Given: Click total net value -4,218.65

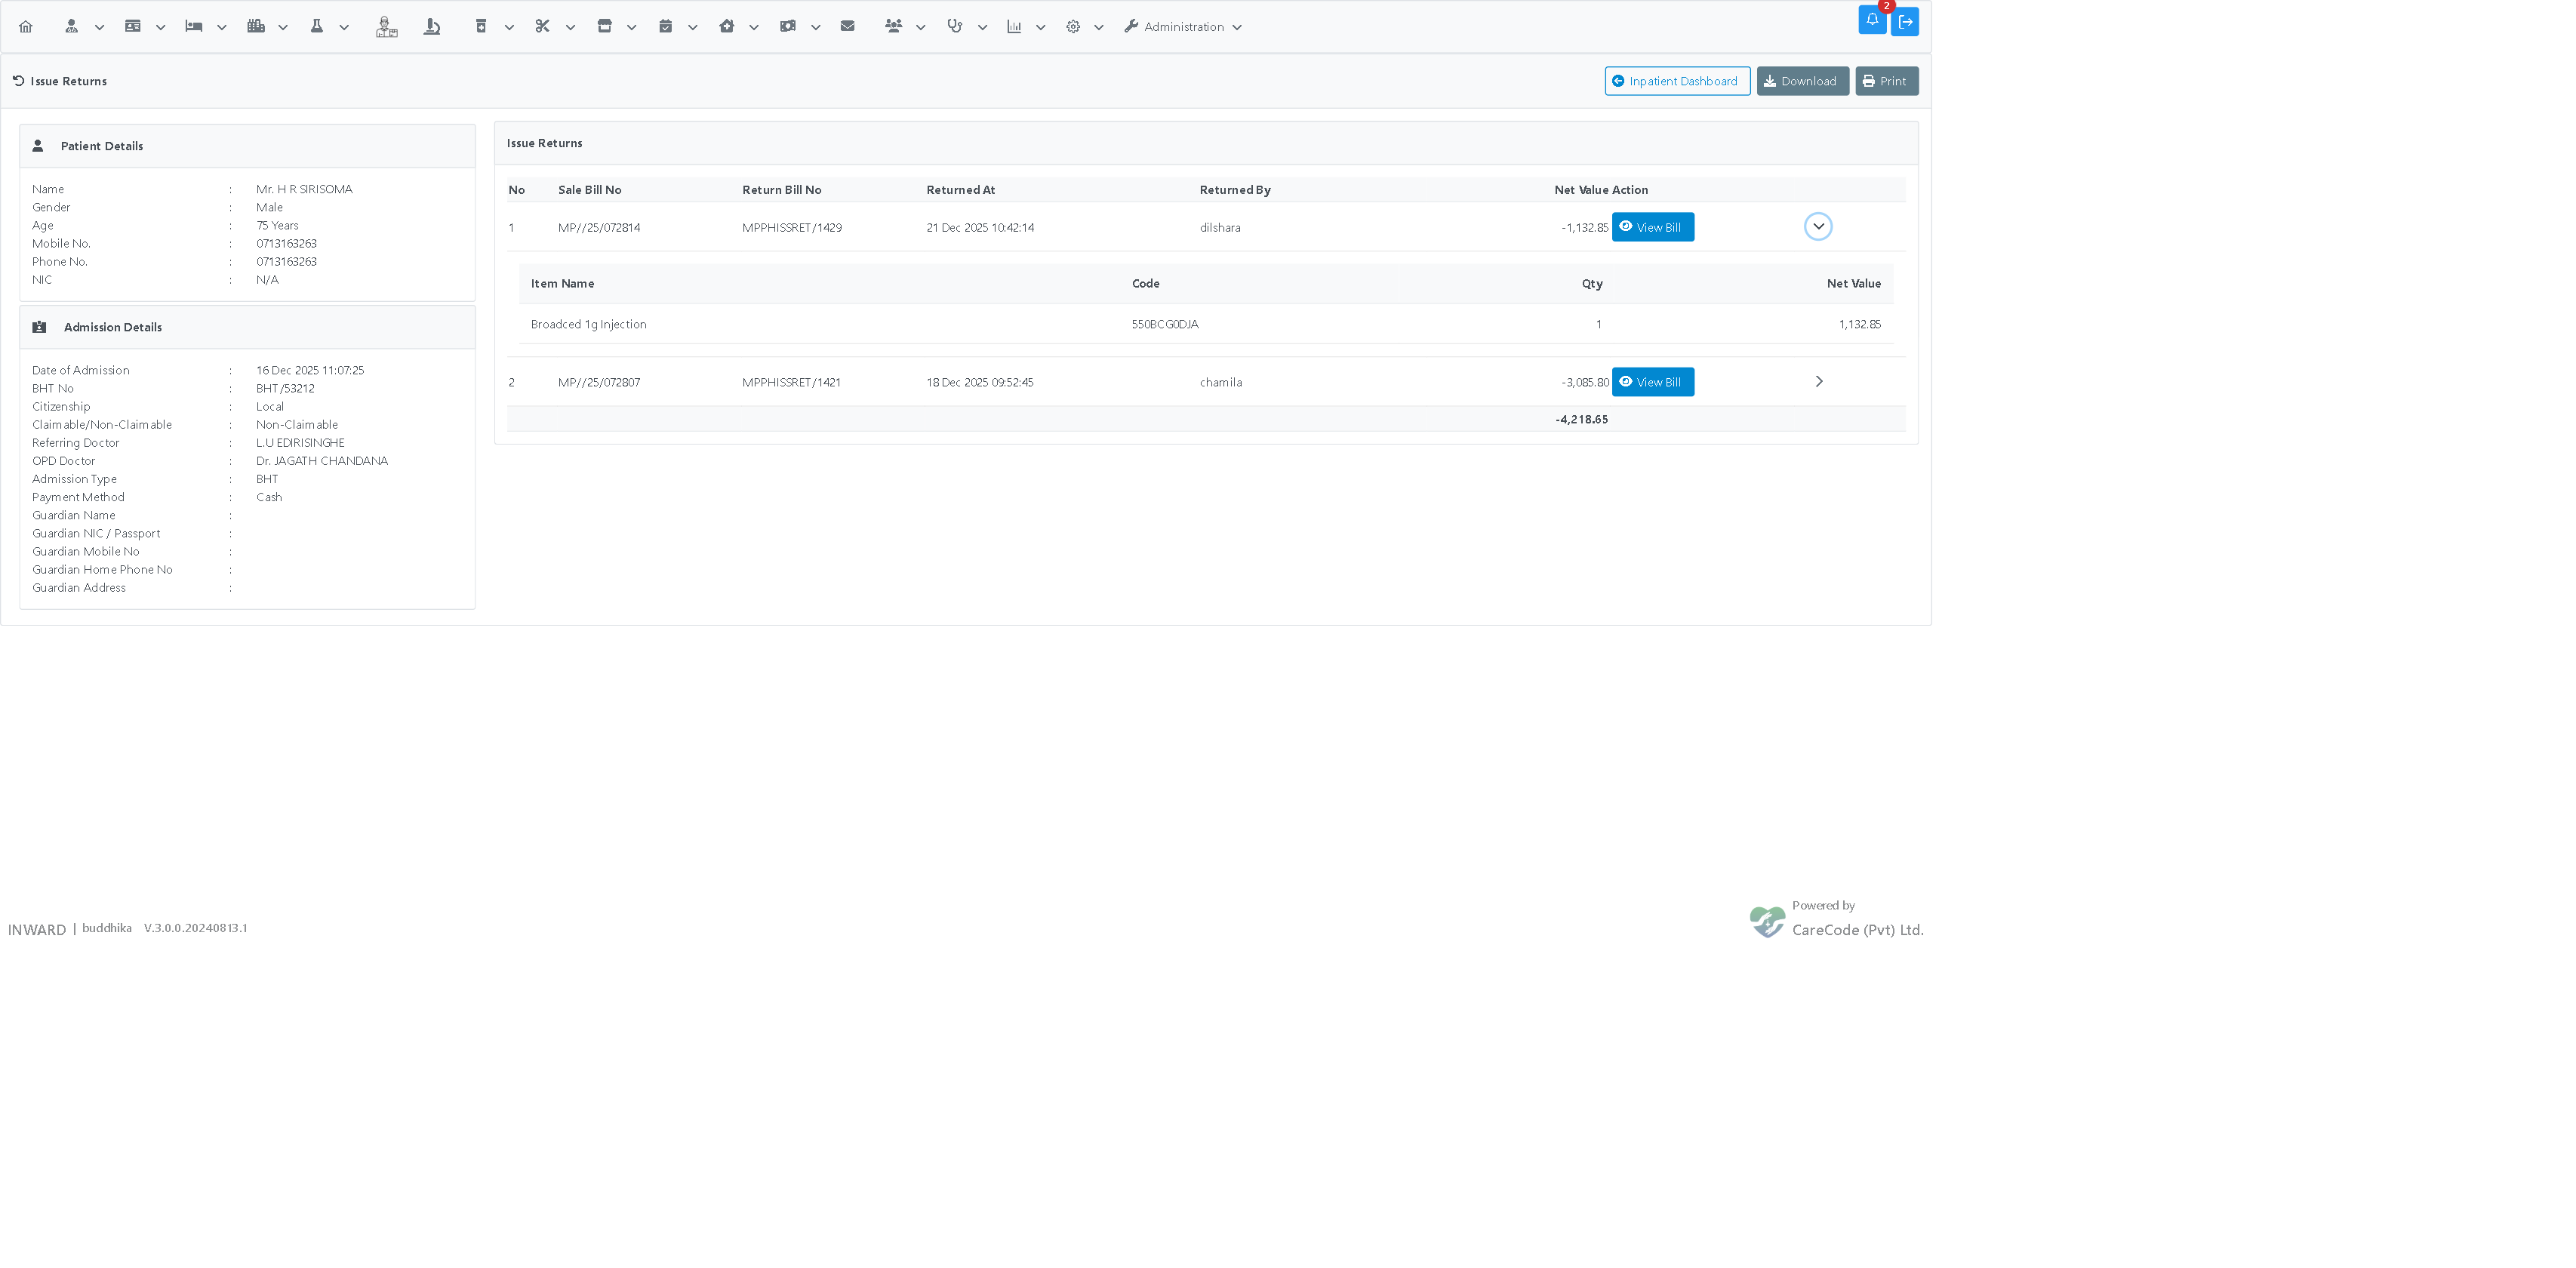Looking at the screenshot, I should [1581, 420].
